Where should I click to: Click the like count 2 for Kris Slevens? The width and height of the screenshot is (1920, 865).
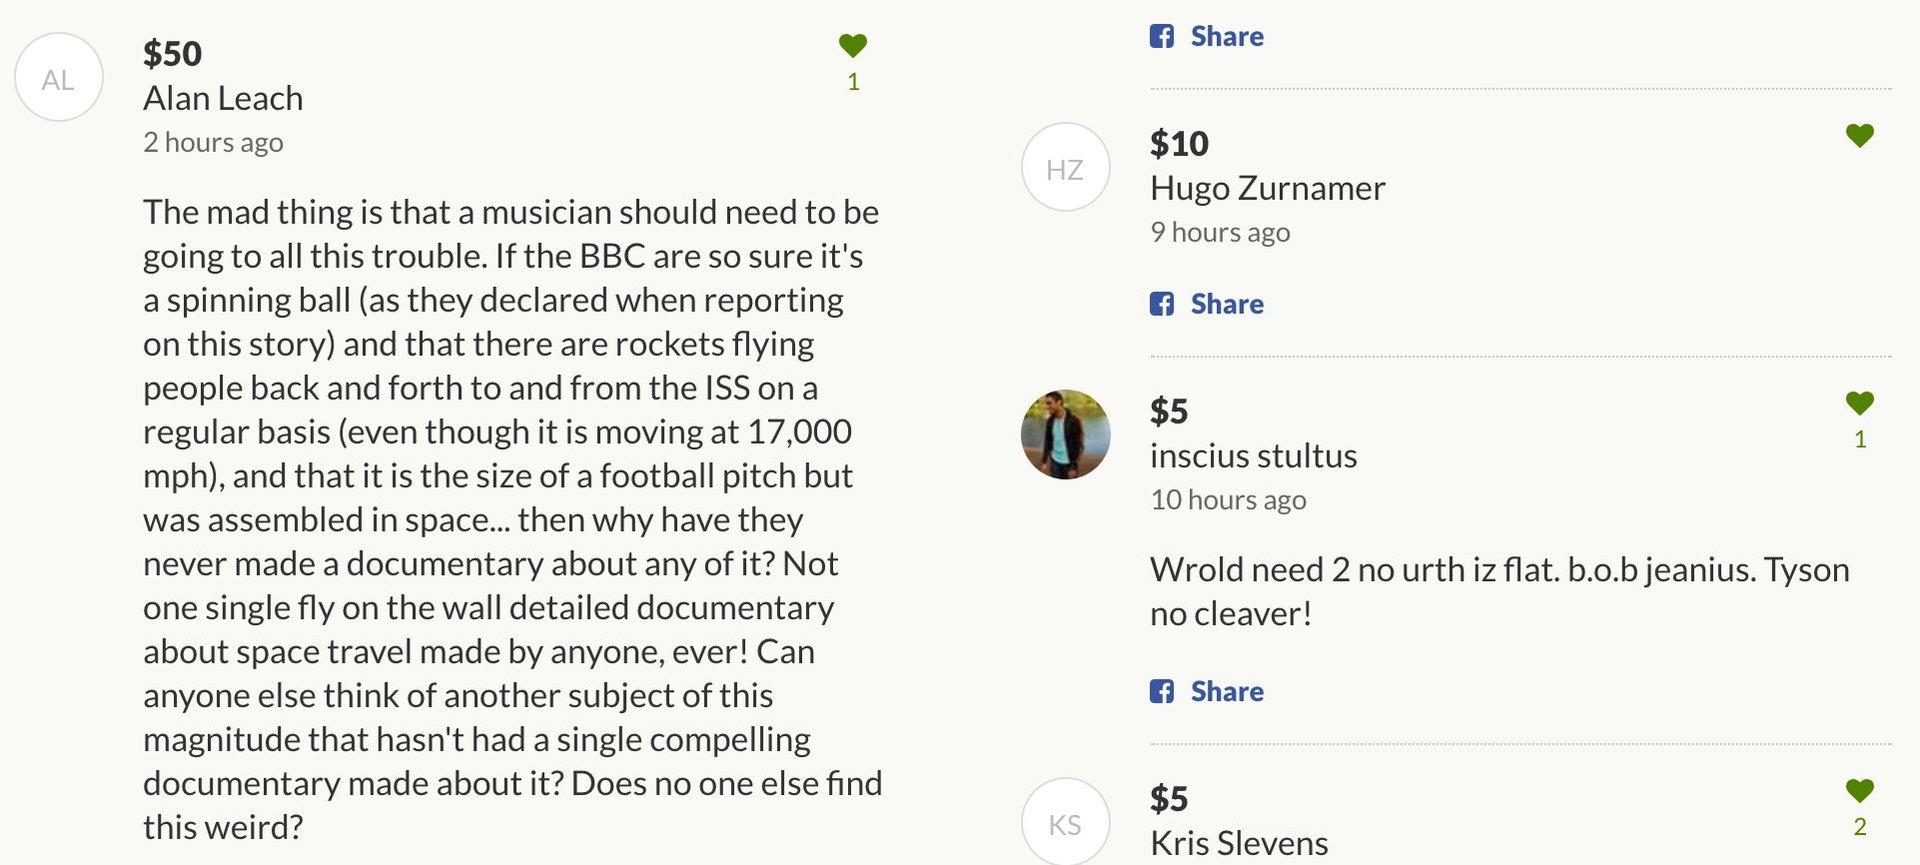(1860, 827)
